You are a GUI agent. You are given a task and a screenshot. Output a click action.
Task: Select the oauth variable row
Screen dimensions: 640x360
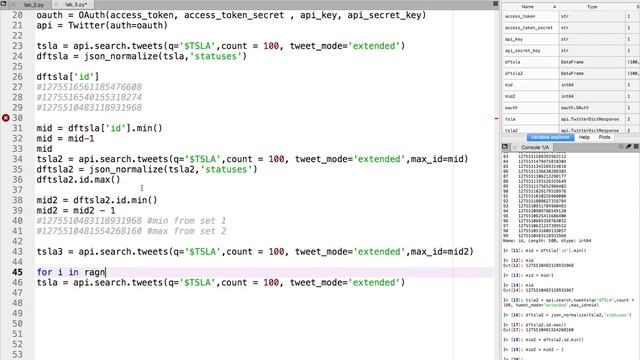tap(571, 108)
